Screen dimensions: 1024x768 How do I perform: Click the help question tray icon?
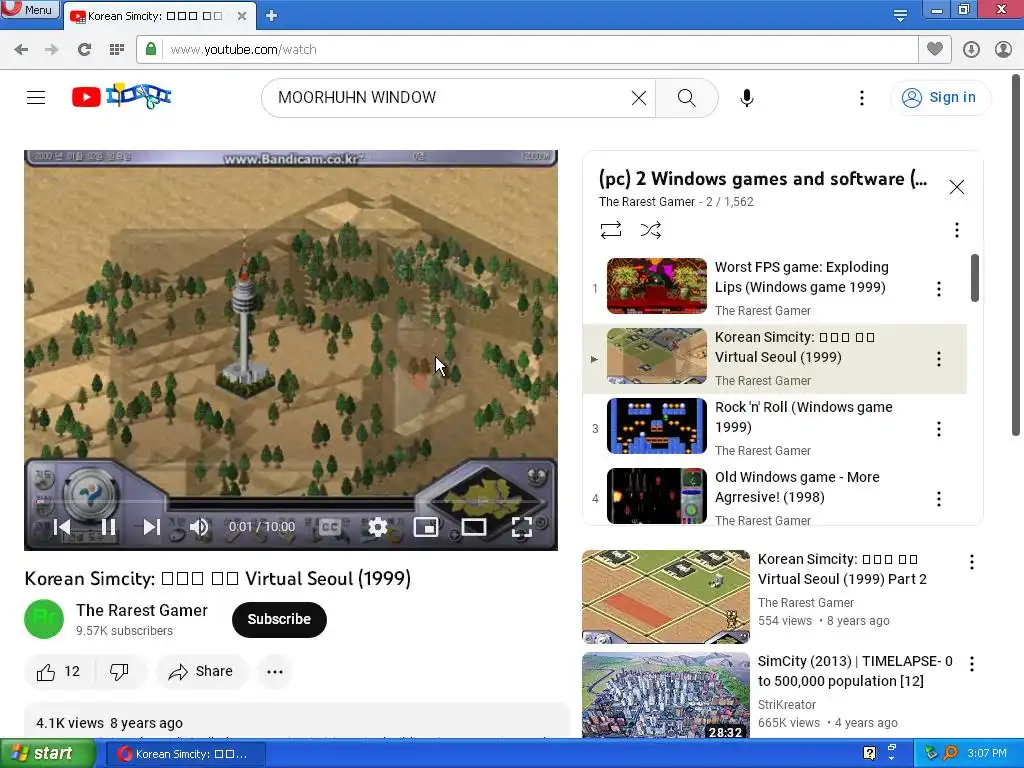coord(869,753)
